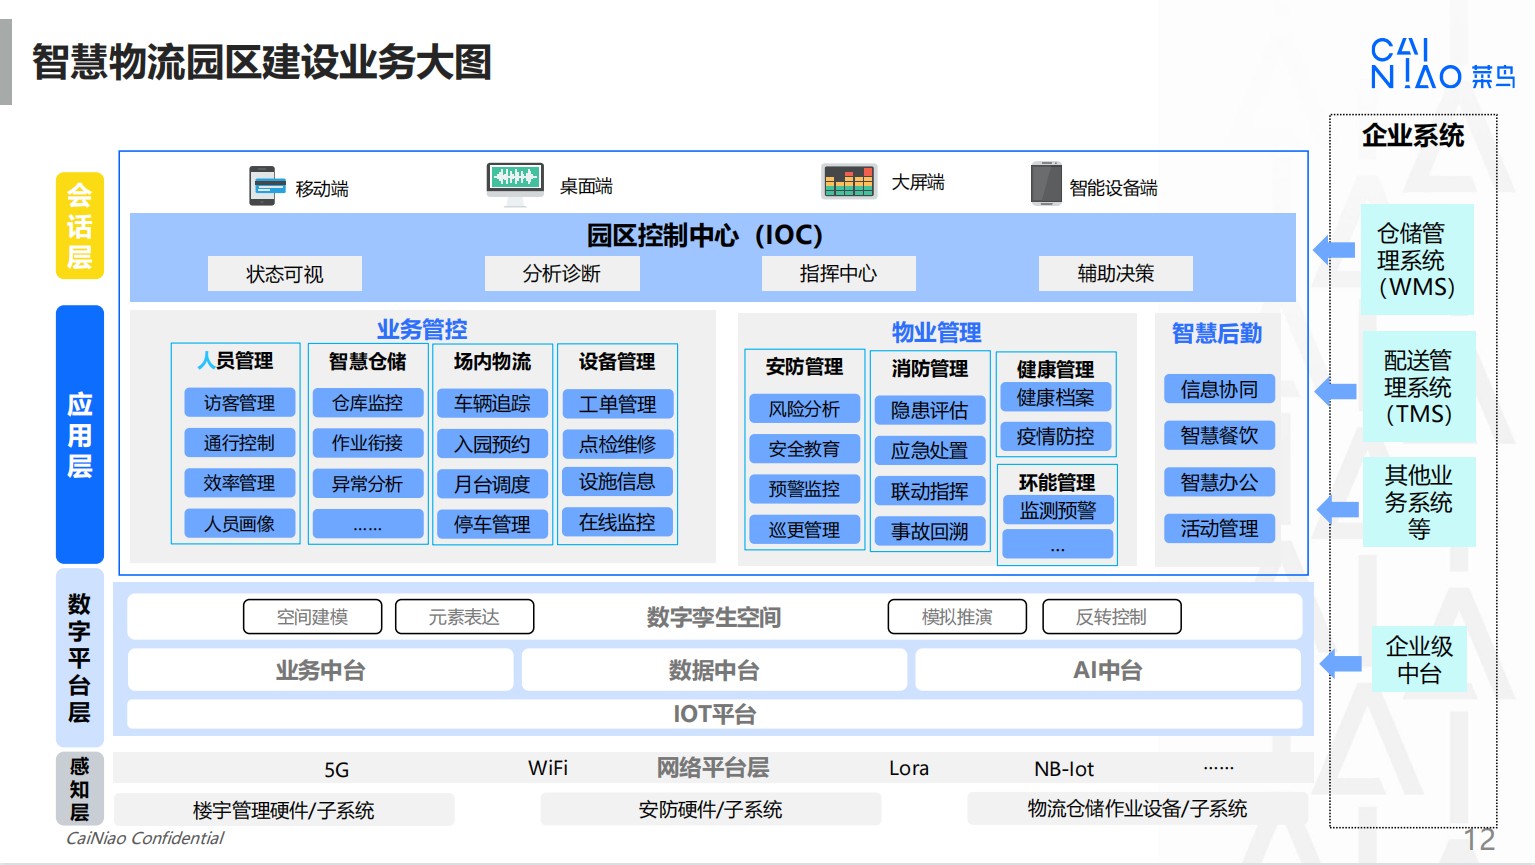
Task: Click 监测预警 under 环能管理
Action: pyautogui.click(x=1058, y=510)
